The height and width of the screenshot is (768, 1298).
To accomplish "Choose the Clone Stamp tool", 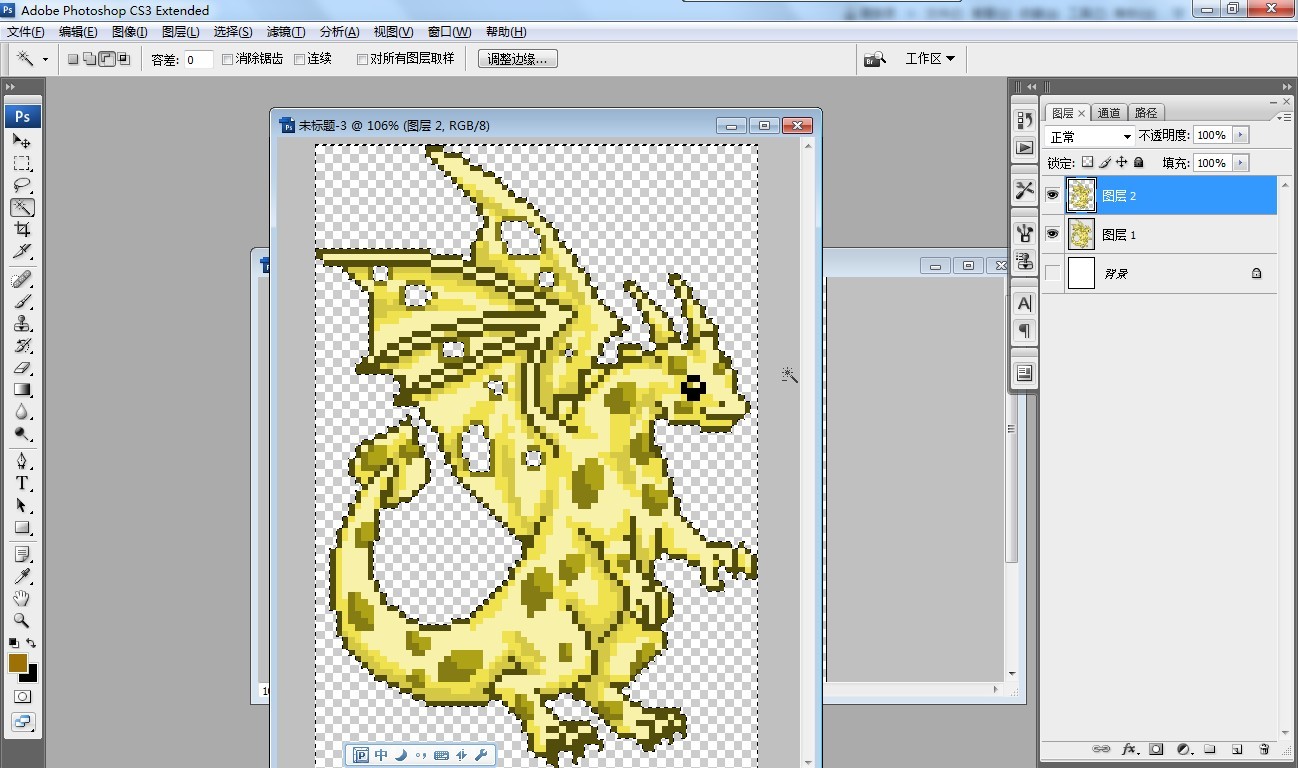I will 22,324.
